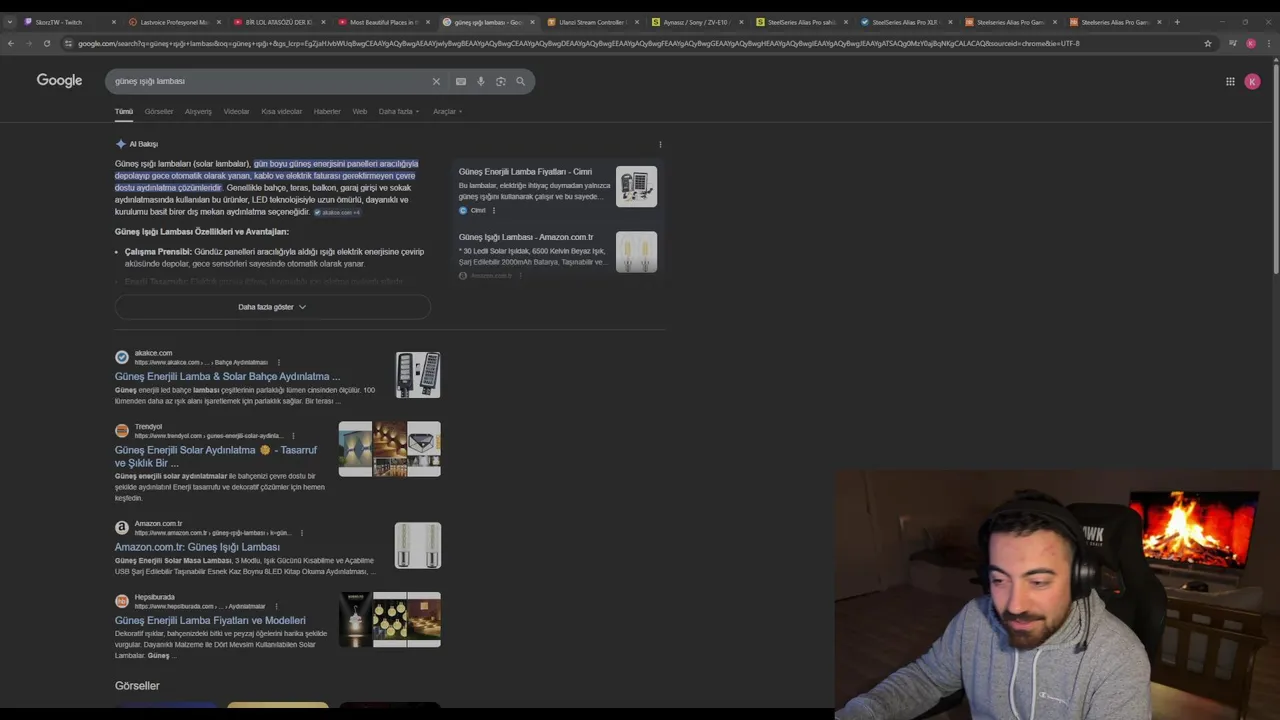The height and width of the screenshot is (720, 1280).
Task: Switch to the Web results tab
Action: click(360, 111)
